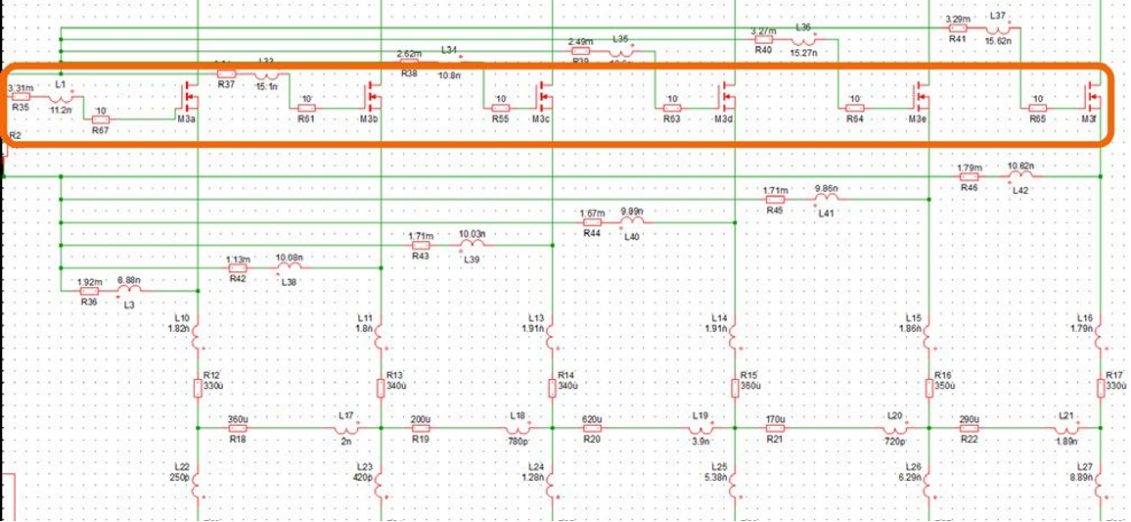This screenshot has height=522, width=1131.
Task: Click the 420p value of L23
Action: pyautogui.click(x=363, y=477)
